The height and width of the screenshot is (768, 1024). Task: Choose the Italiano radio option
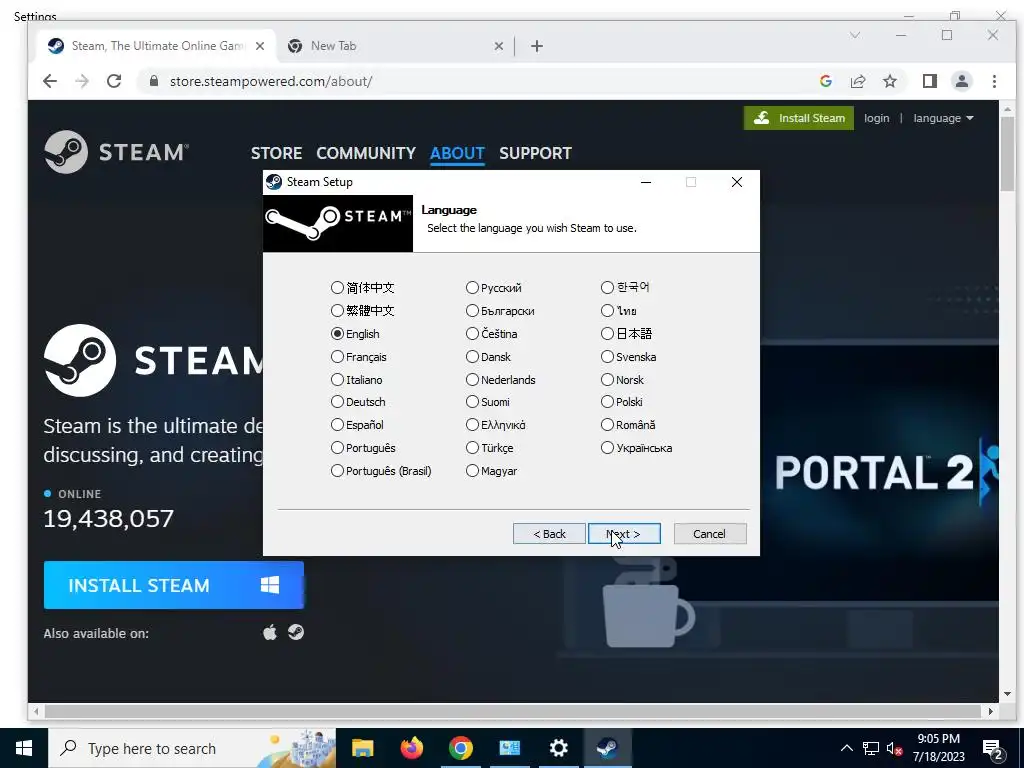[337, 379]
